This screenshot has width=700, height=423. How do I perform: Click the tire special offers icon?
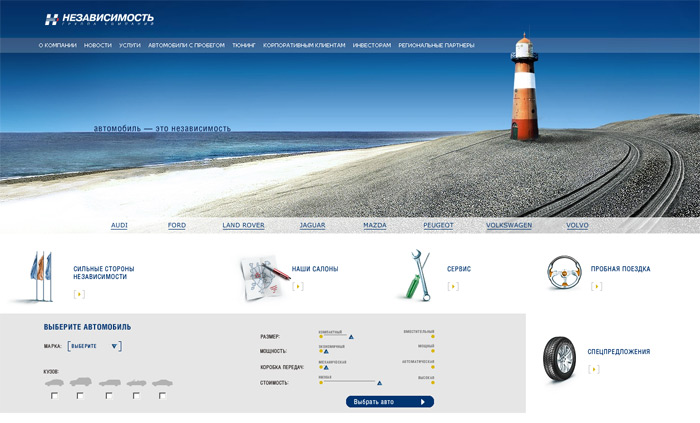(559, 359)
